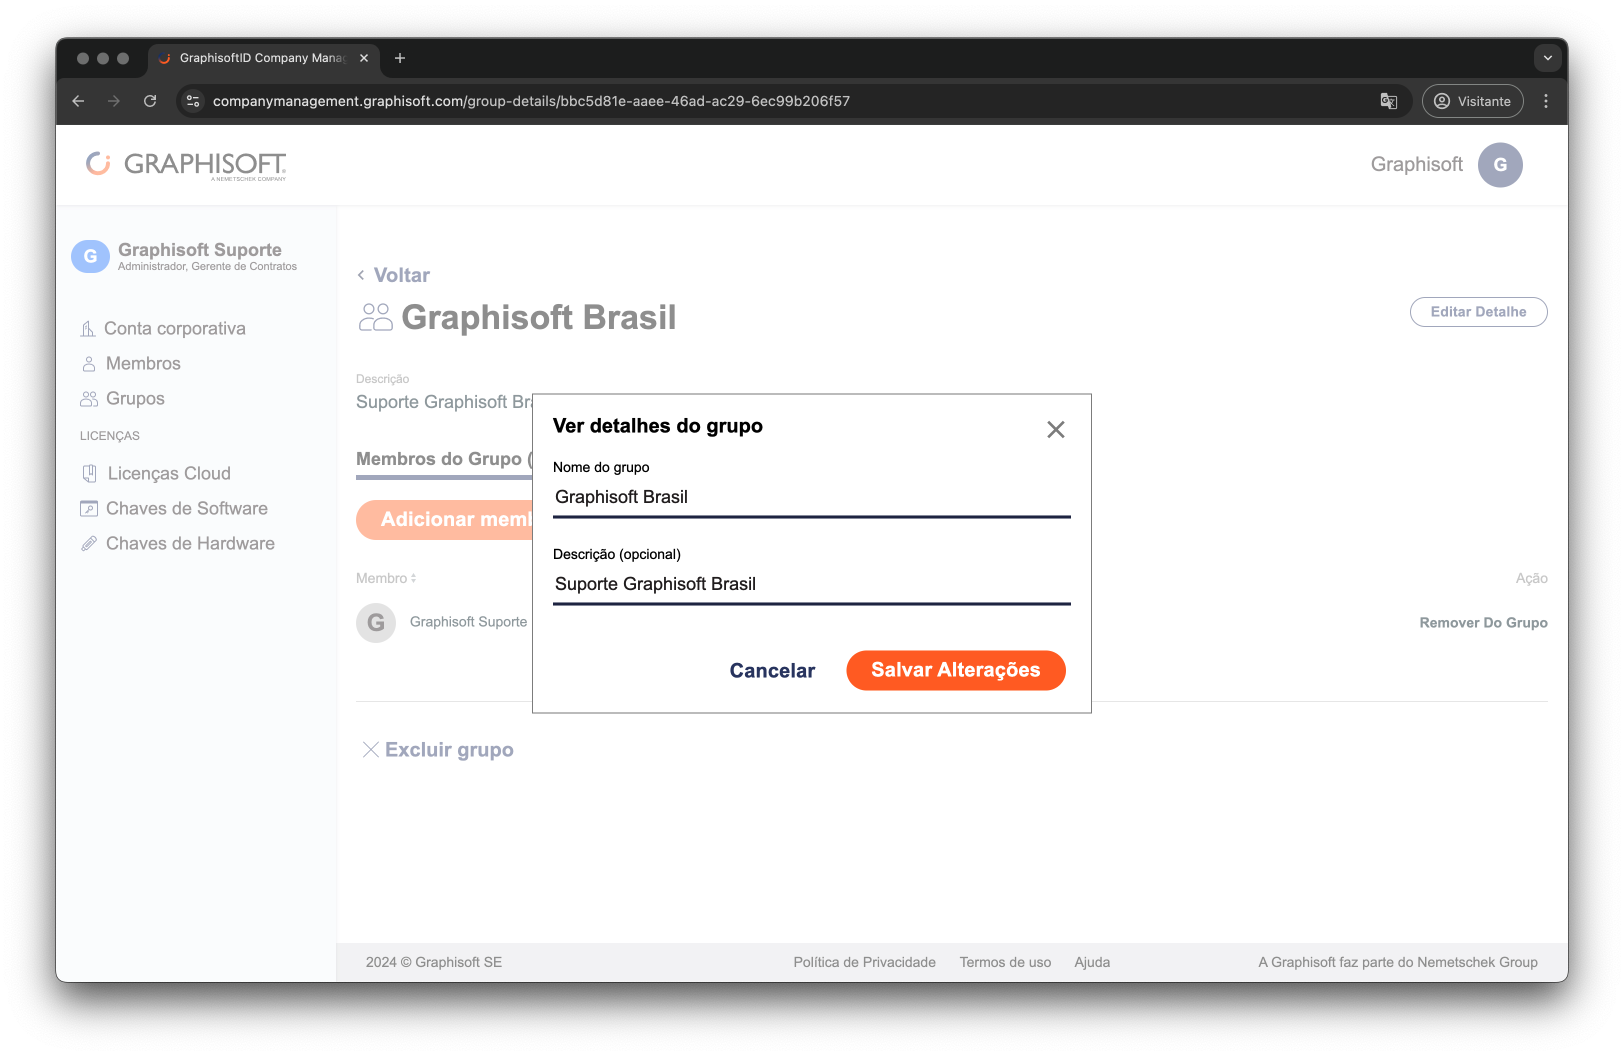The image size is (1624, 1056).
Task: Expand the tab search dropdown arrow
Action: tap(1547, 58)
